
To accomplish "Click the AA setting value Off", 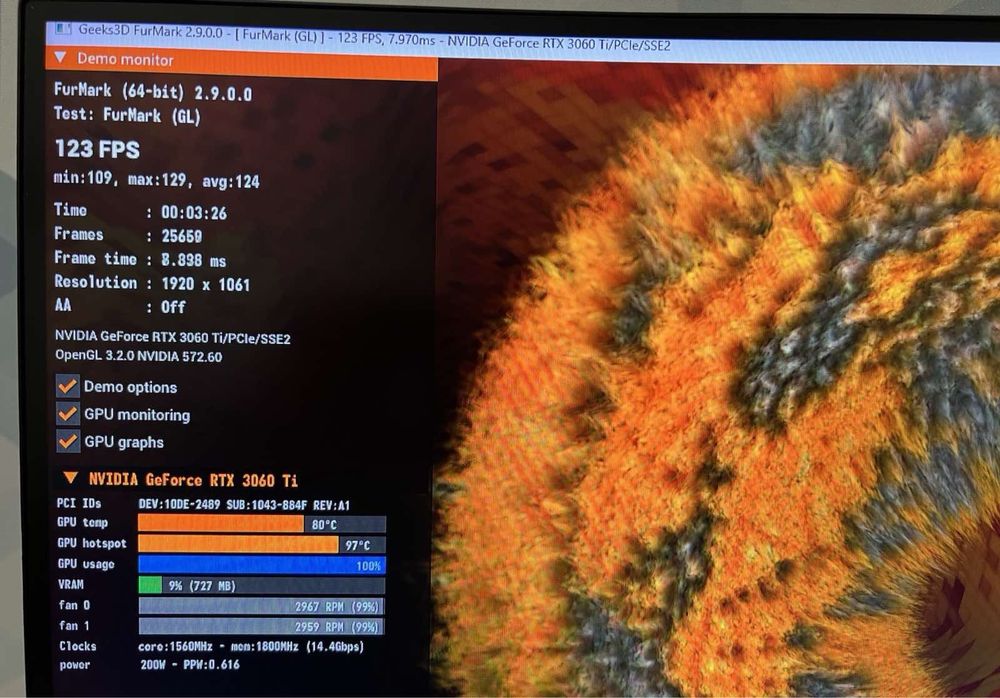I will pyautogui.click(x=173, y=307).
